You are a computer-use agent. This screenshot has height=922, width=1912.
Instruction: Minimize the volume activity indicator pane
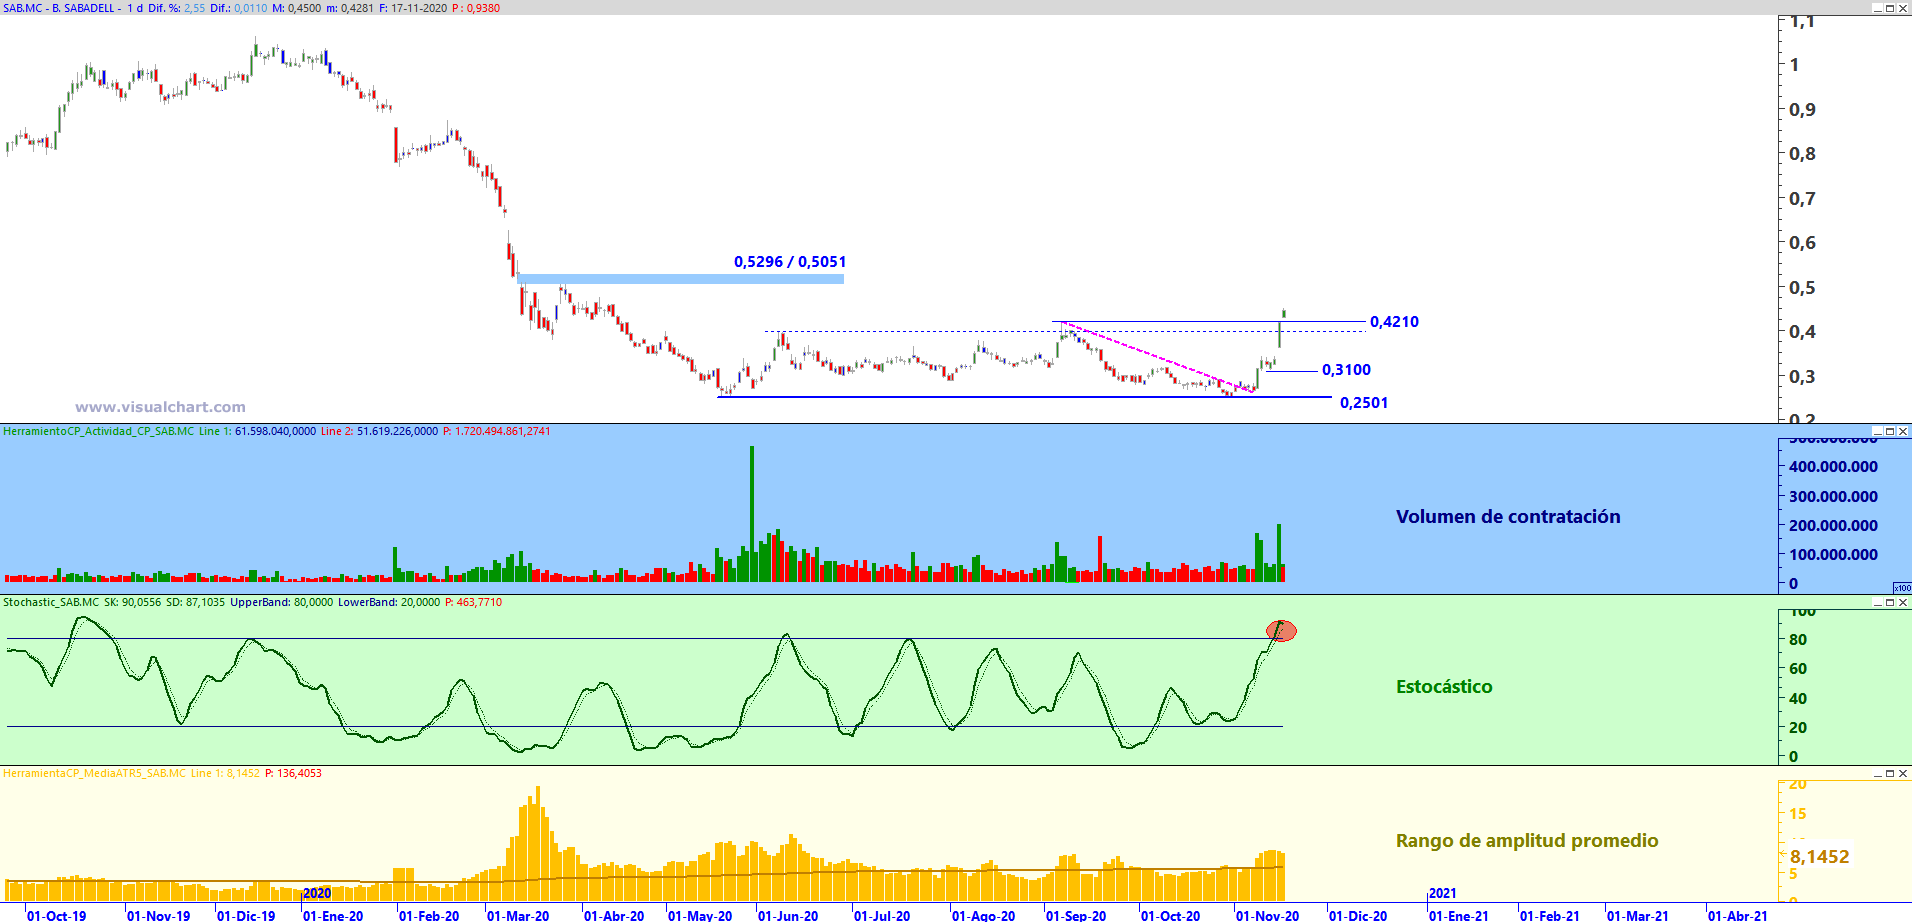tap(1877, 431)
